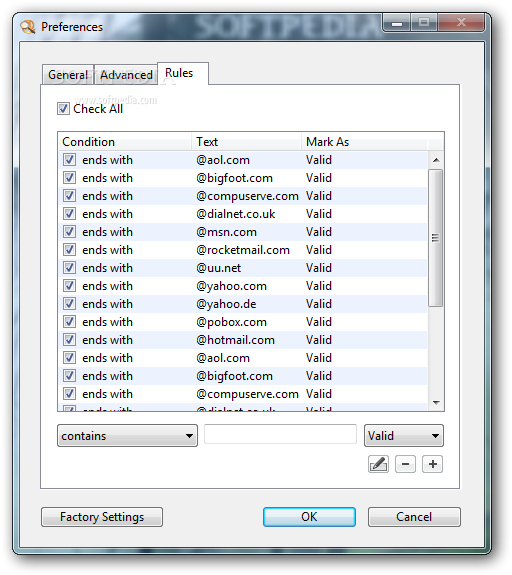512x575 pixels.
Task: Click the Preferences magnifier app icon
Action: tap(28, 27)
